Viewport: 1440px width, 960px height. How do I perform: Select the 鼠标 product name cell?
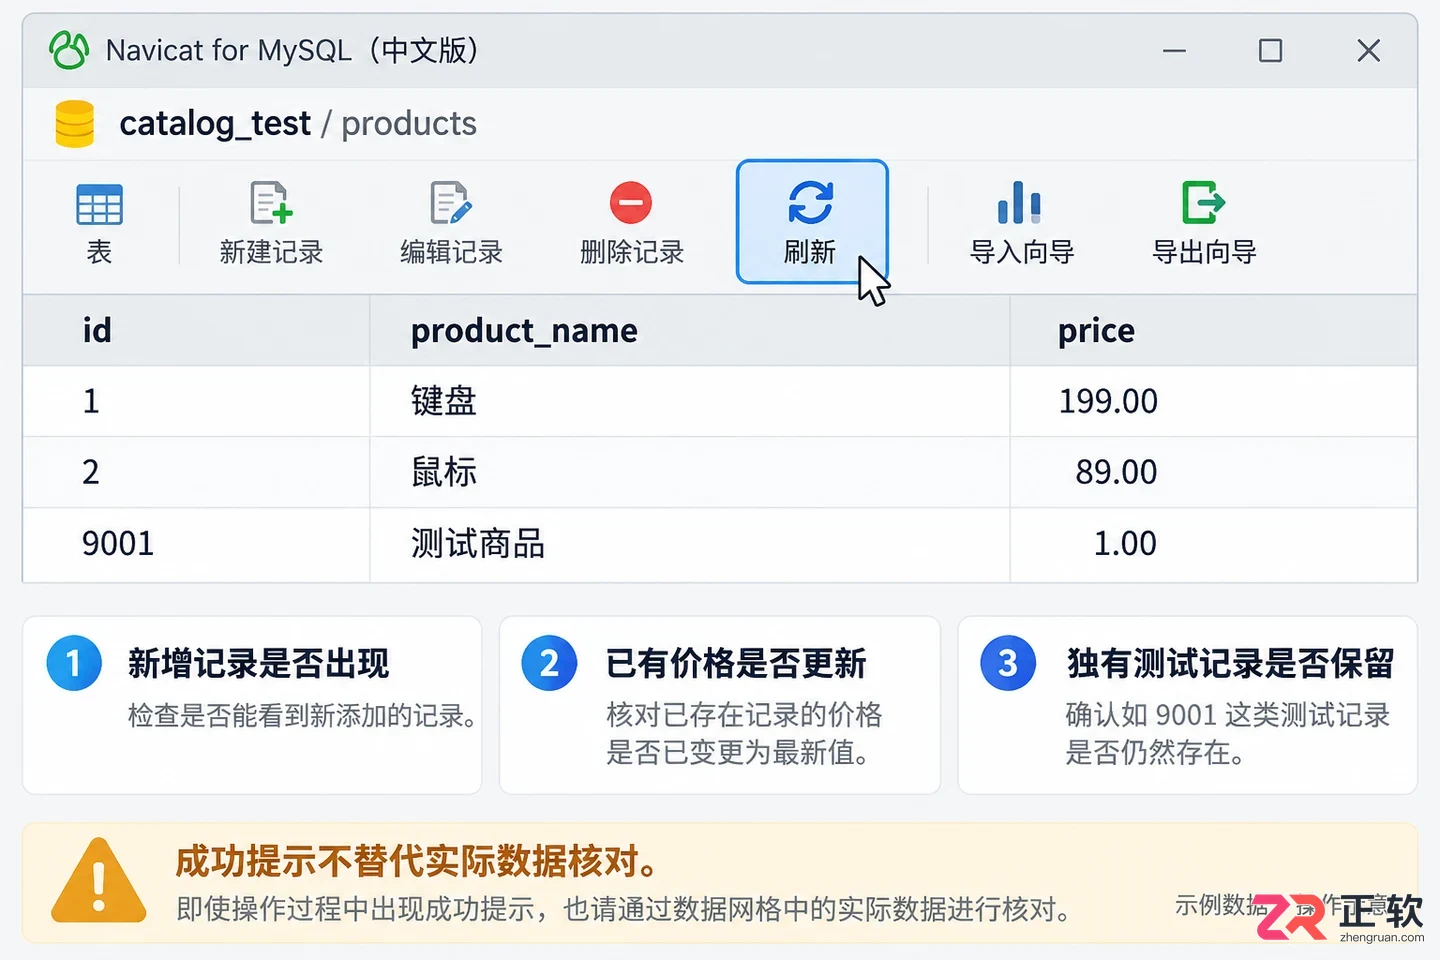pos(690,472)
